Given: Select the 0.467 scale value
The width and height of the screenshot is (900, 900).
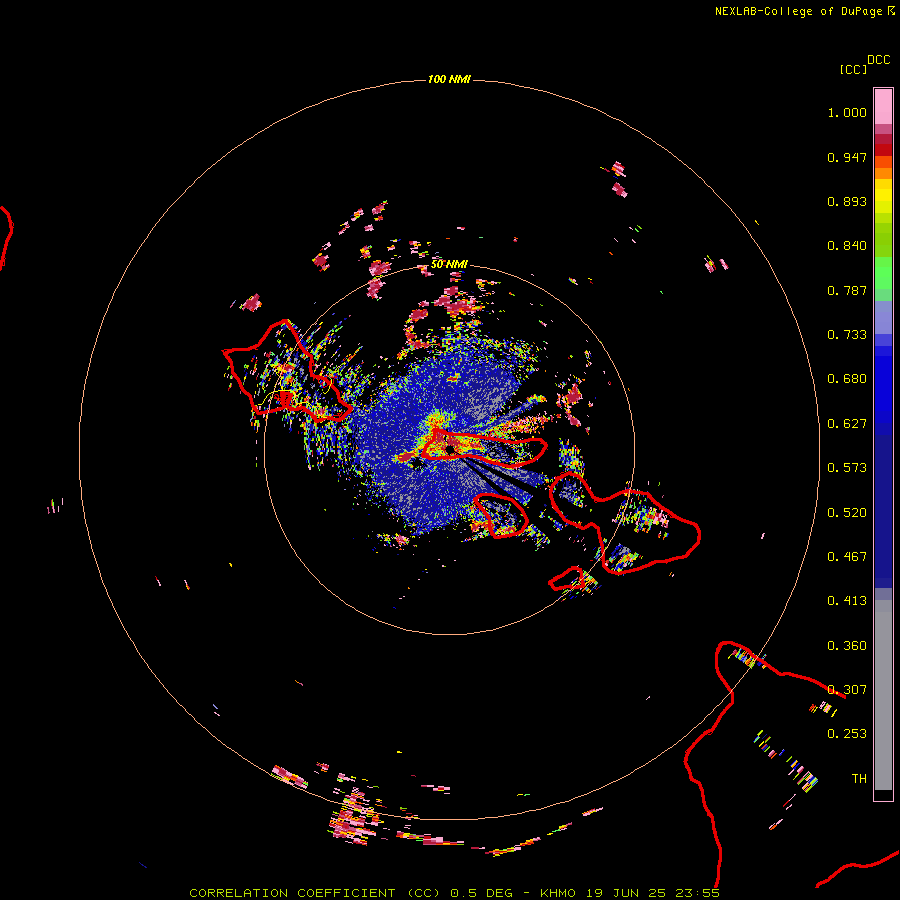Looking at the screenshot, I should pyautogui.click(x=847, y=557).
